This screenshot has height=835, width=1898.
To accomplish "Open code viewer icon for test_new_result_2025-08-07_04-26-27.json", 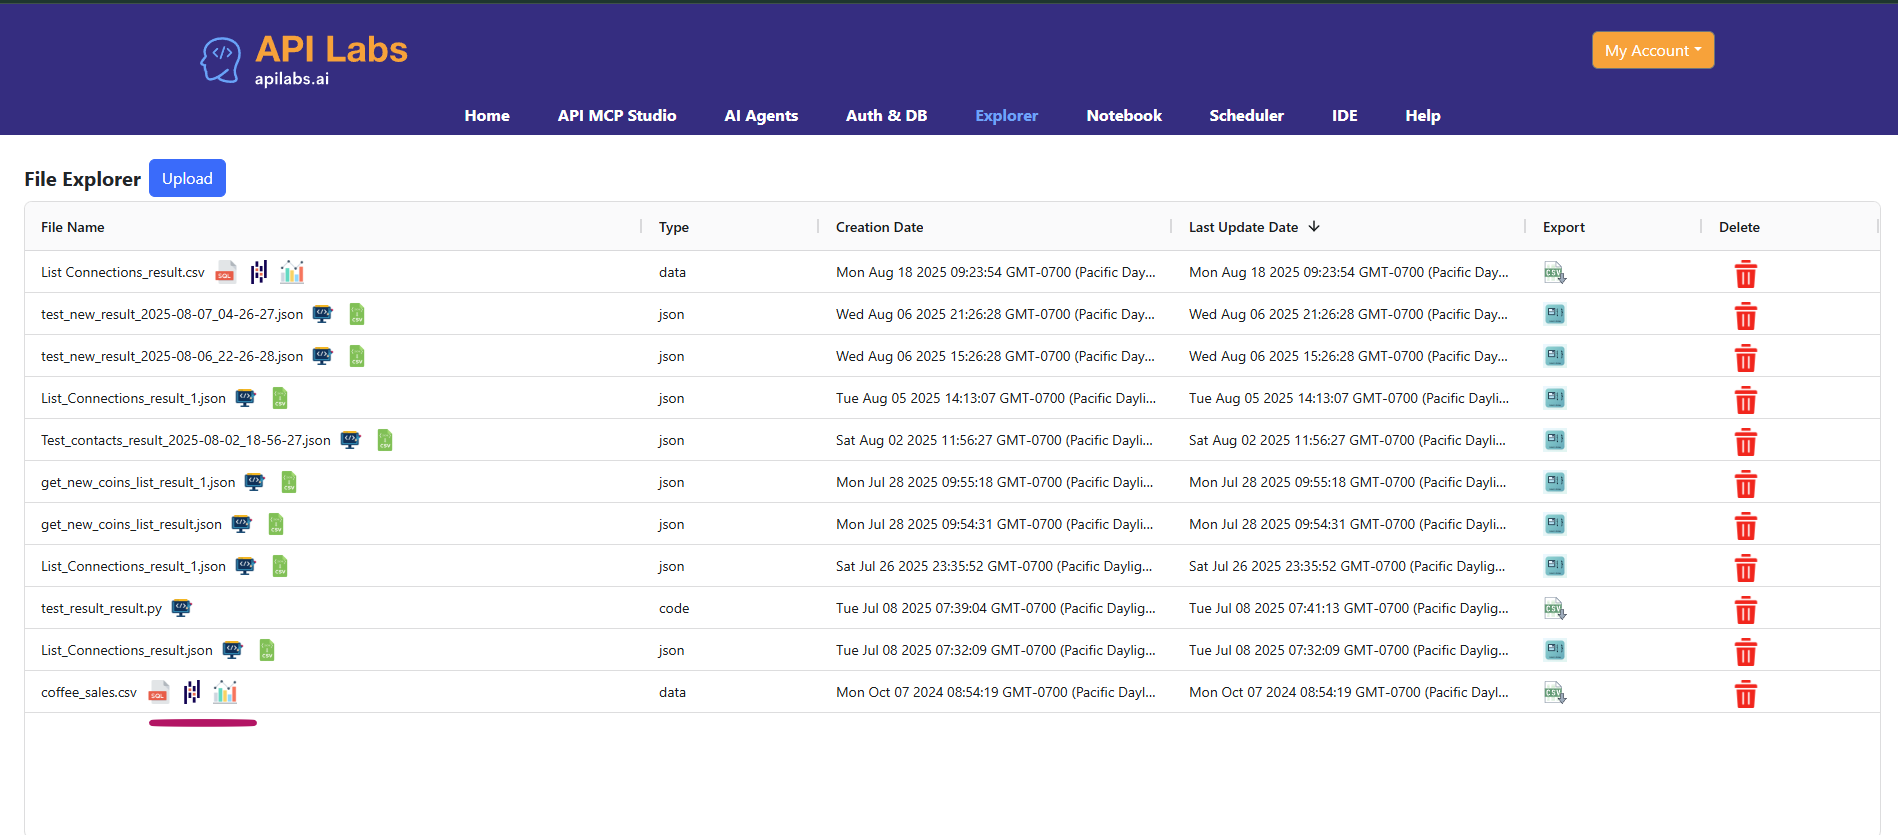I will tap(322, 314).
